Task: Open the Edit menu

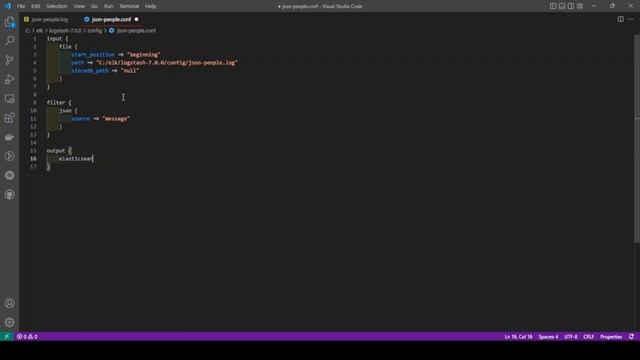Action: [36, 6]
